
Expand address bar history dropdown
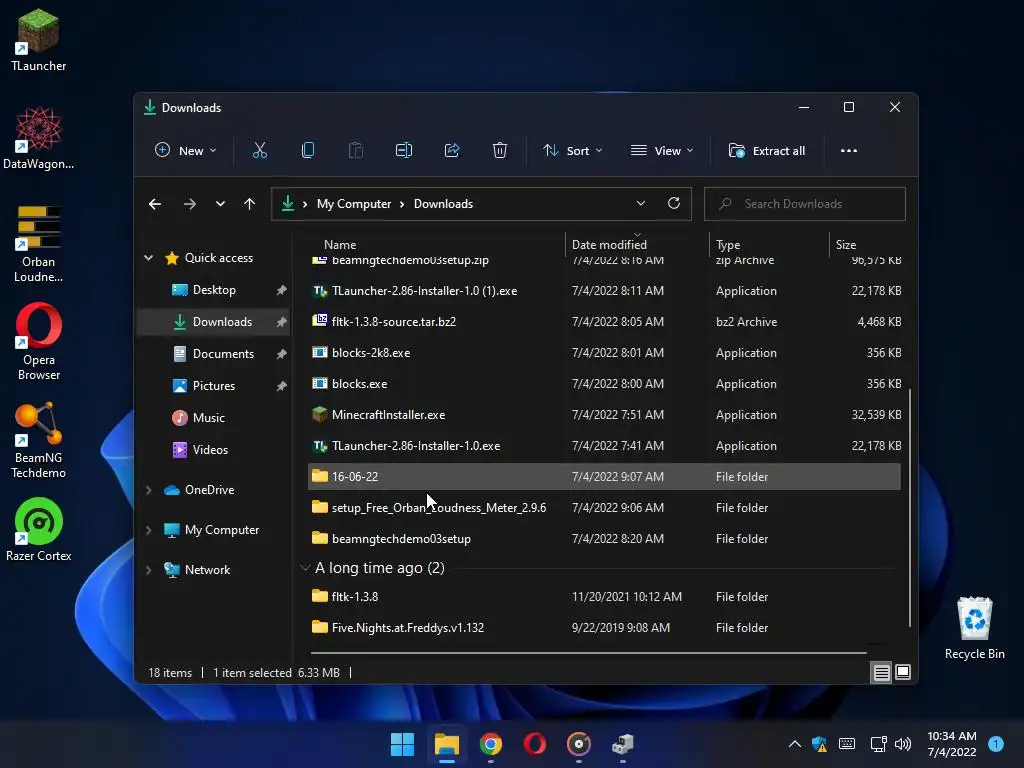(641, 203)
